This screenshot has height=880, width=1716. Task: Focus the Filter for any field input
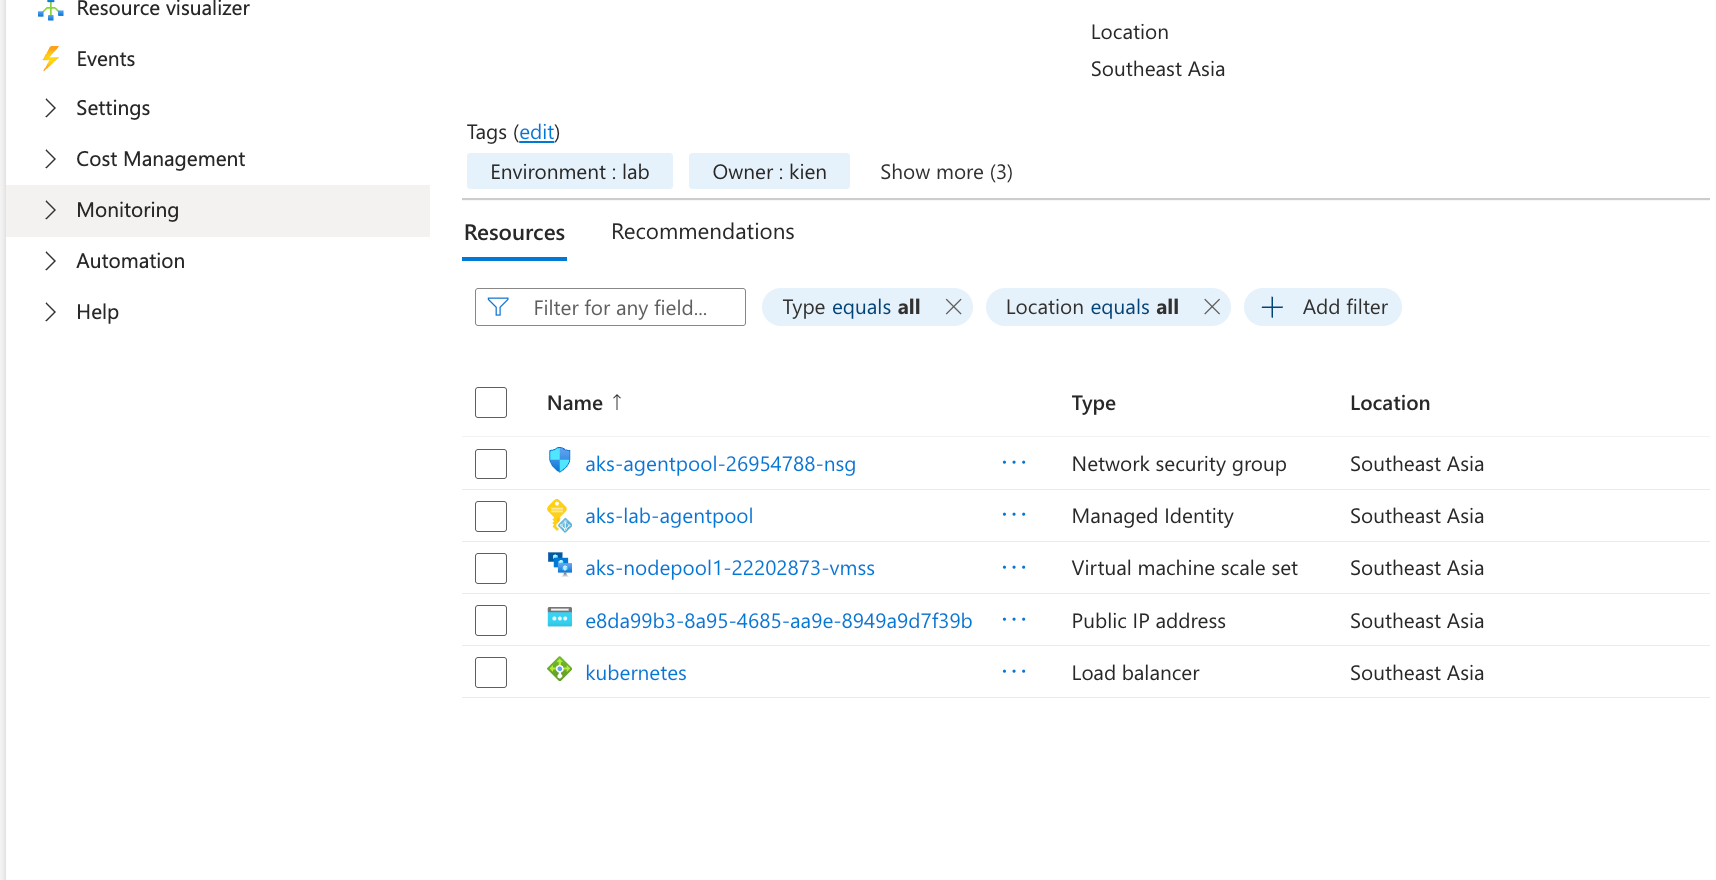coord(610,307)
